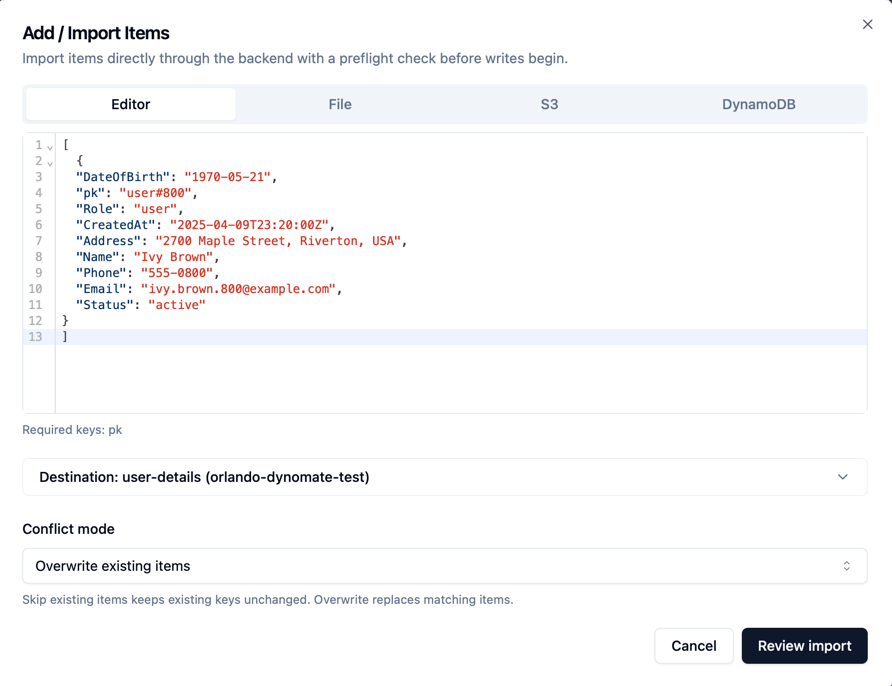Click the closing bracket on line 13
Screen dimensions: 892x686
(65, 336)
